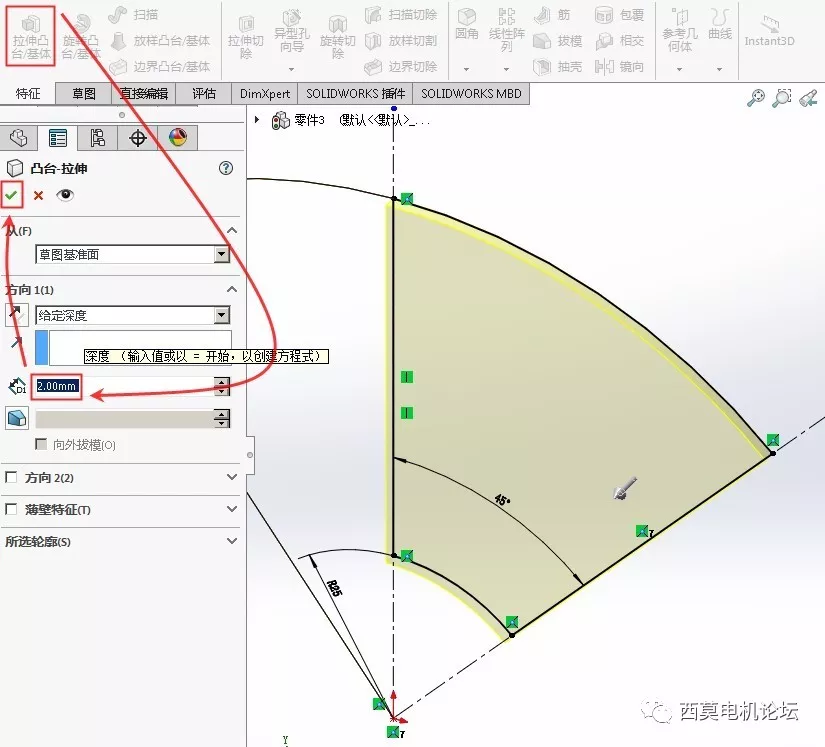Select the Extruded Cut tool (拉伸切除)

pyautogui.click(x=245, y=36)
